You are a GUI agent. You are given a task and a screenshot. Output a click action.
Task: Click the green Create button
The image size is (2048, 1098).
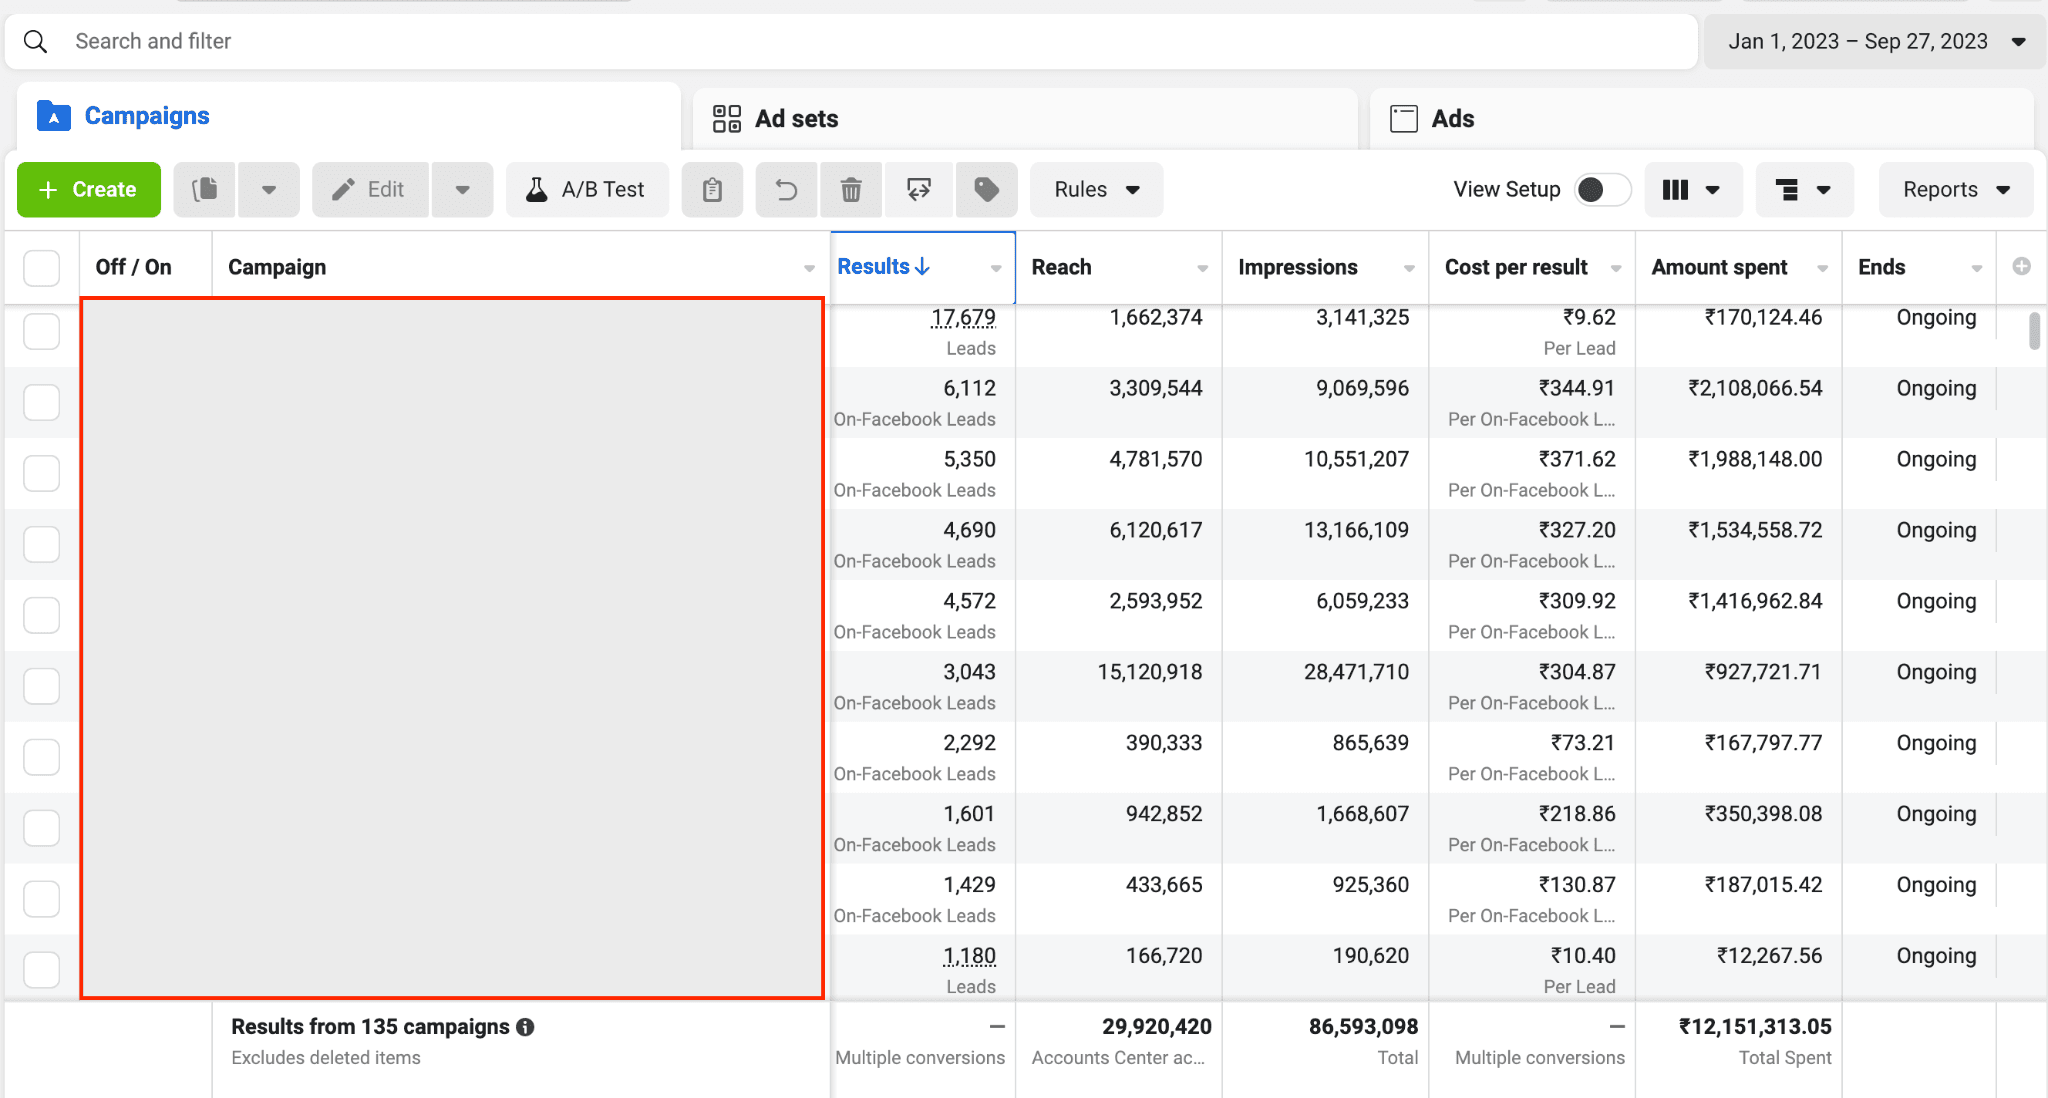(x=89, y=189)
